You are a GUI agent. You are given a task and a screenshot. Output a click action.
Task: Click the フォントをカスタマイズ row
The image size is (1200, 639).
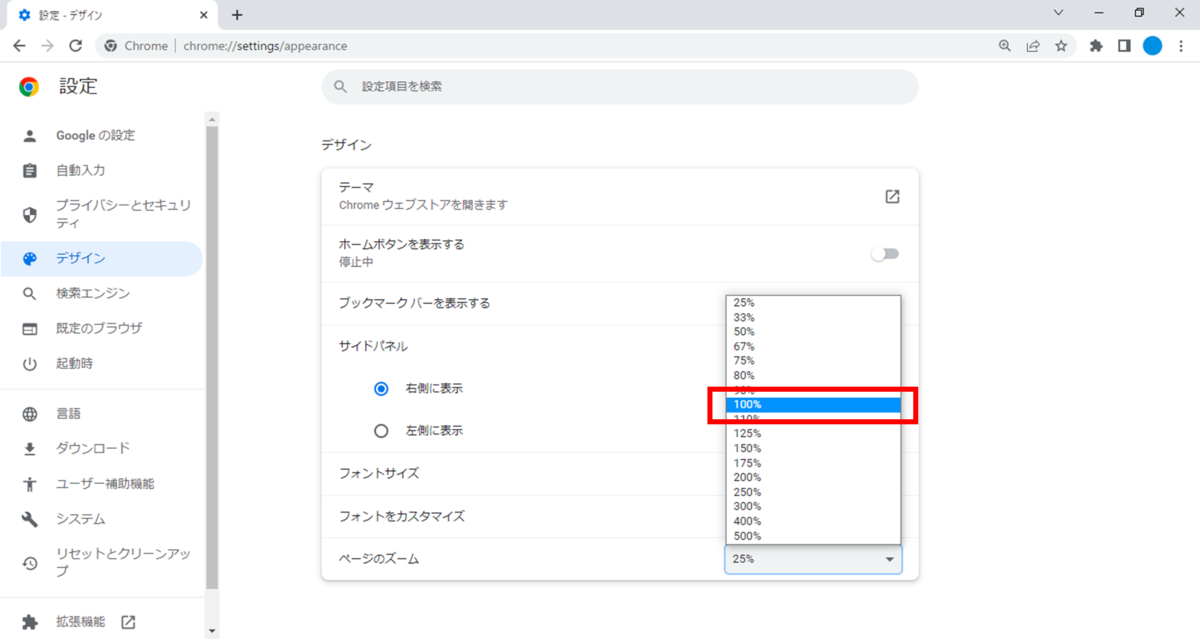620,516
